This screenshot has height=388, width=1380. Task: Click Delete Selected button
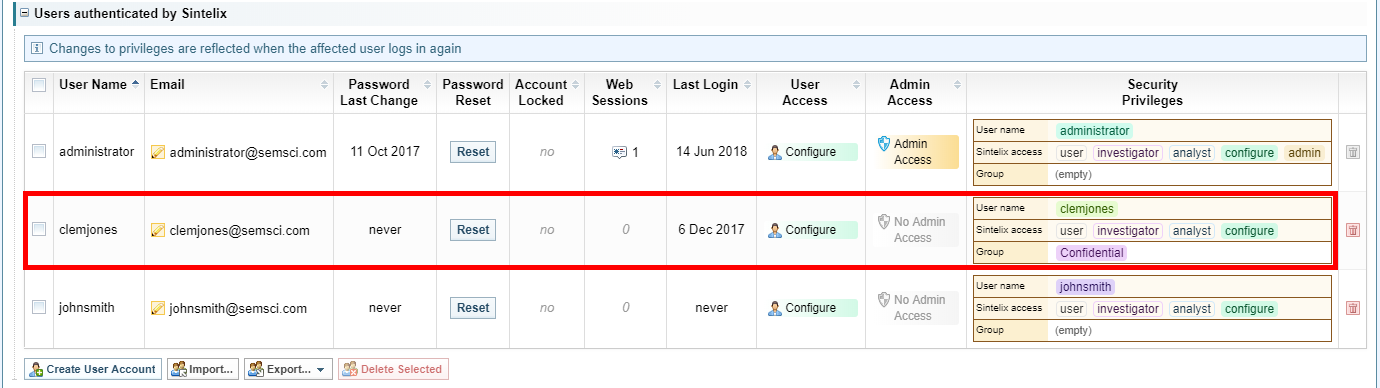point(393,369)
